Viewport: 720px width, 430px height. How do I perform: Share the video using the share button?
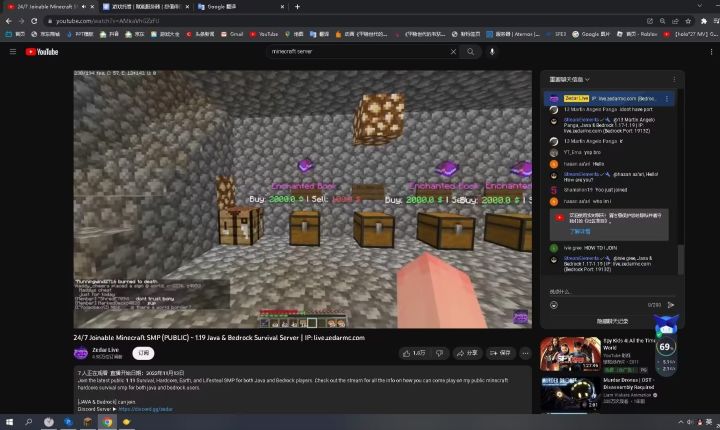coord(467,353)
